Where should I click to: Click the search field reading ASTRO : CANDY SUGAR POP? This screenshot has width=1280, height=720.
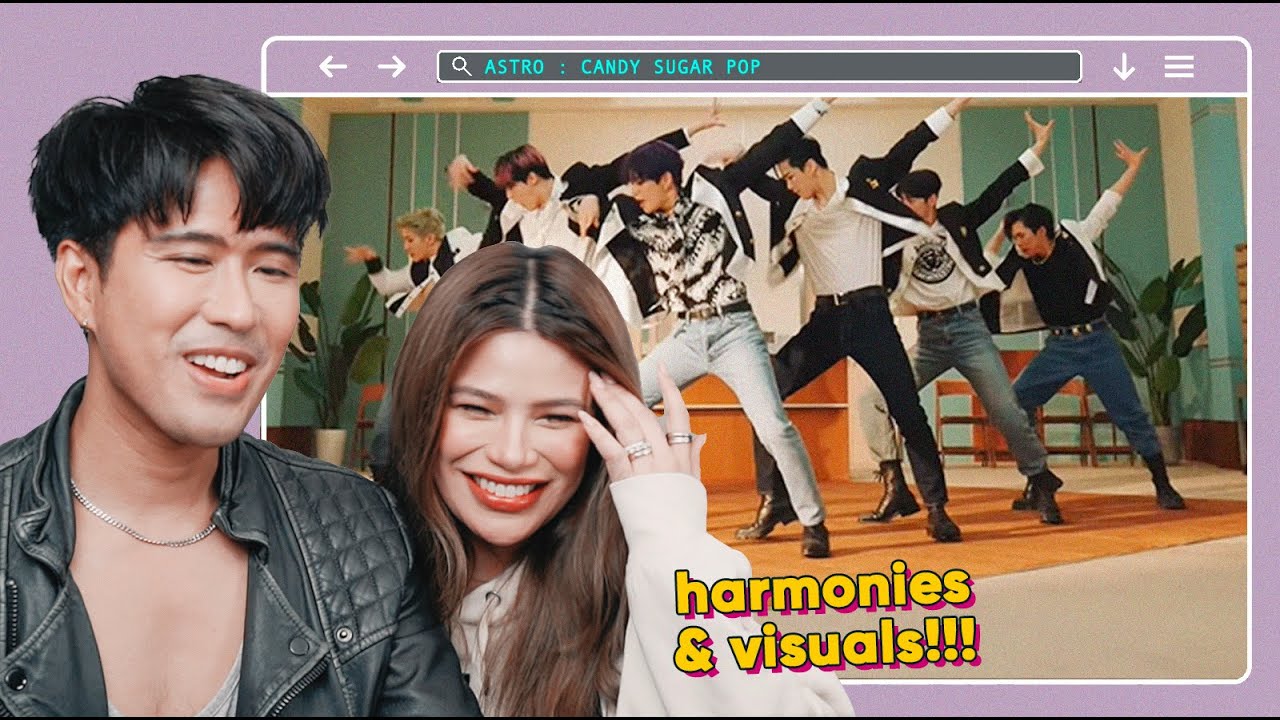pyautogui.click(x=759, y=67)
